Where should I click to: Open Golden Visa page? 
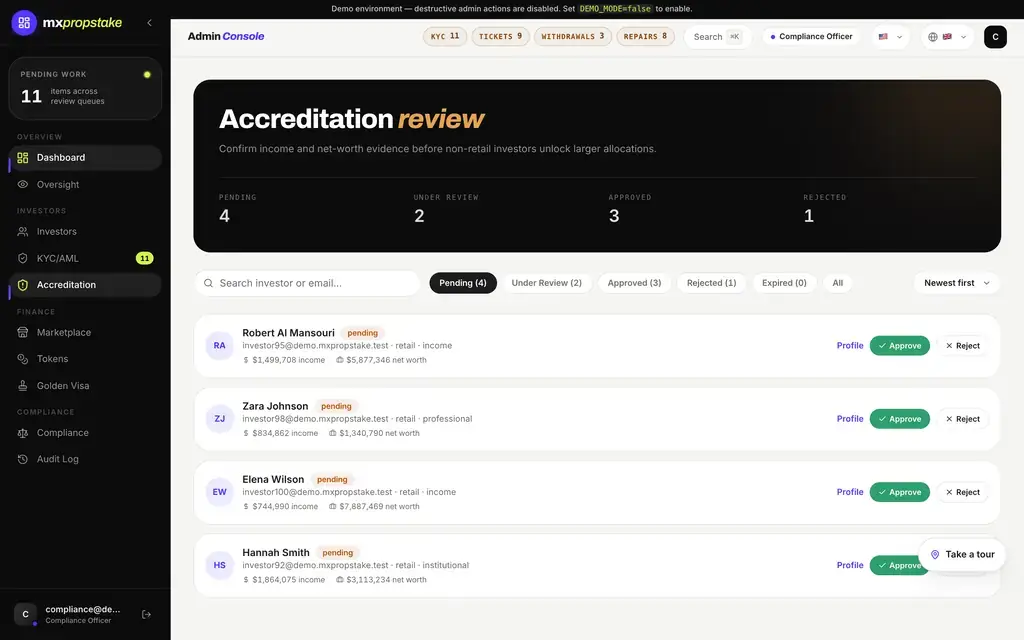(x=85, y=385)
